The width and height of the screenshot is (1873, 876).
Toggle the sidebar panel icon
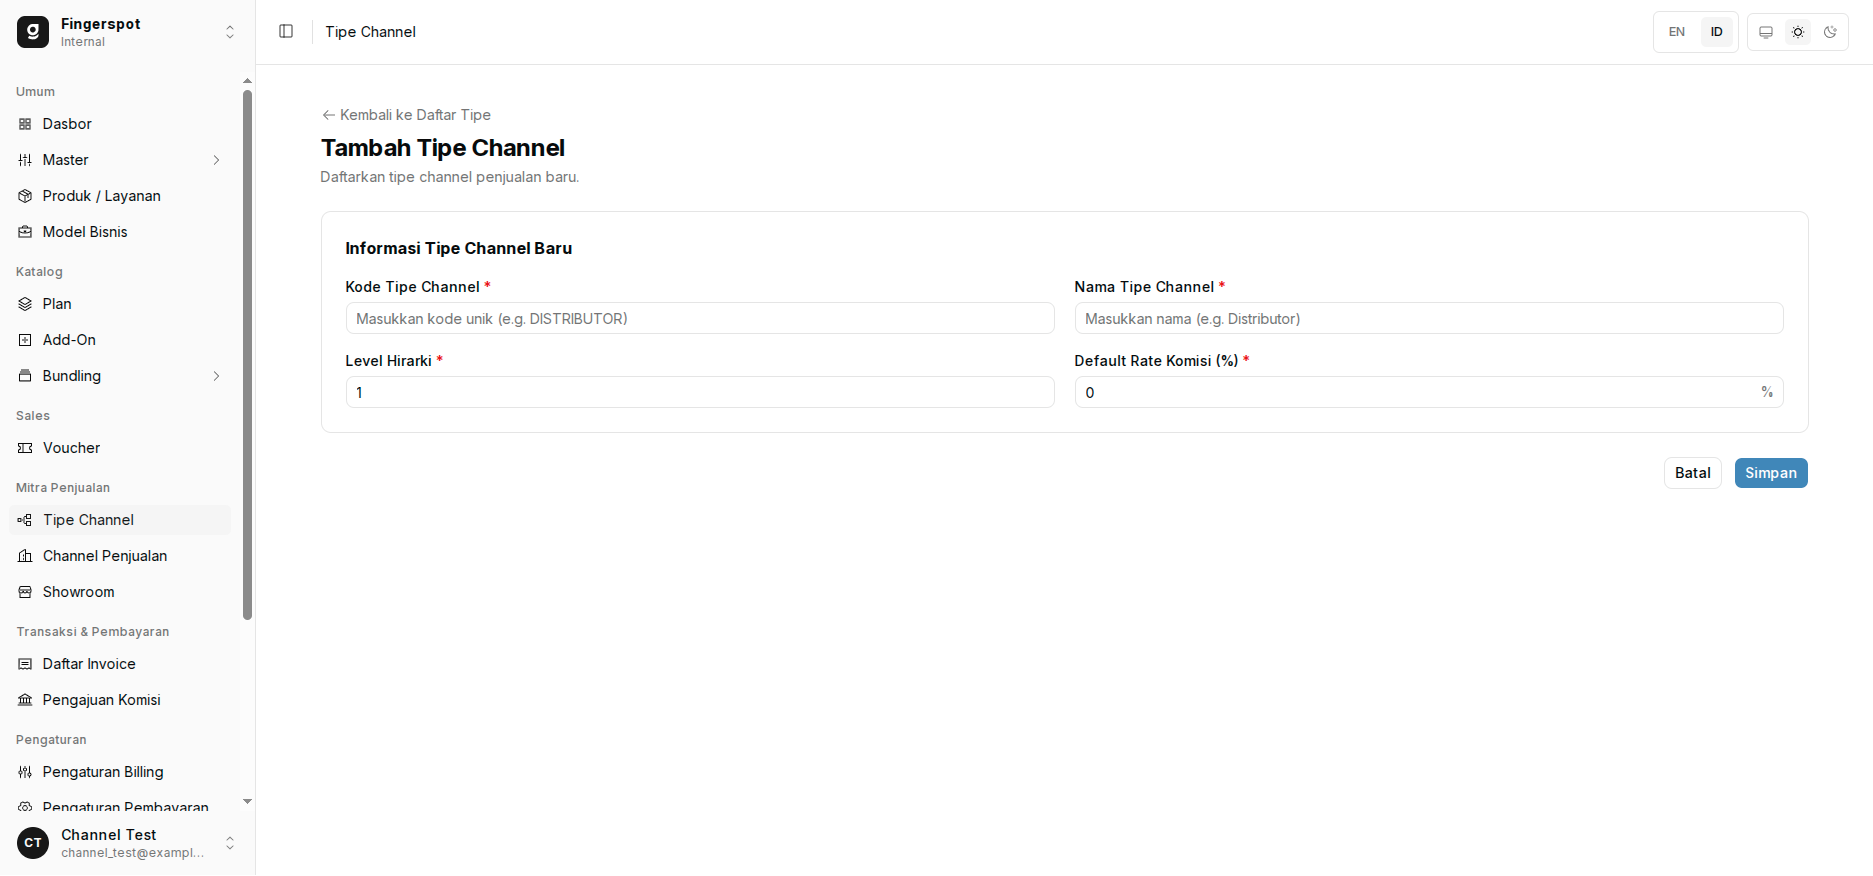pos(286,31)
